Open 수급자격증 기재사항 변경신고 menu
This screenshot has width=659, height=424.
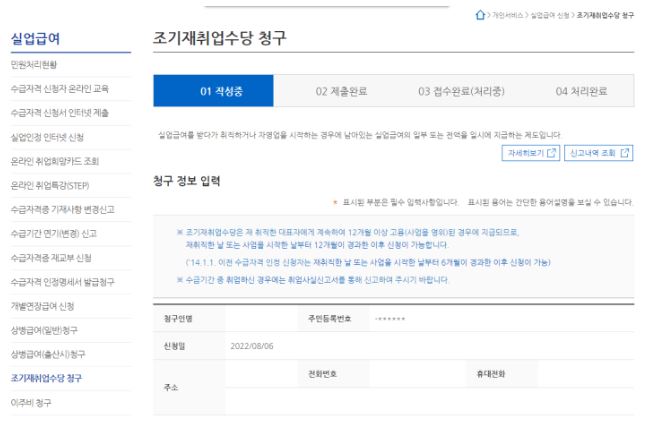63,209
